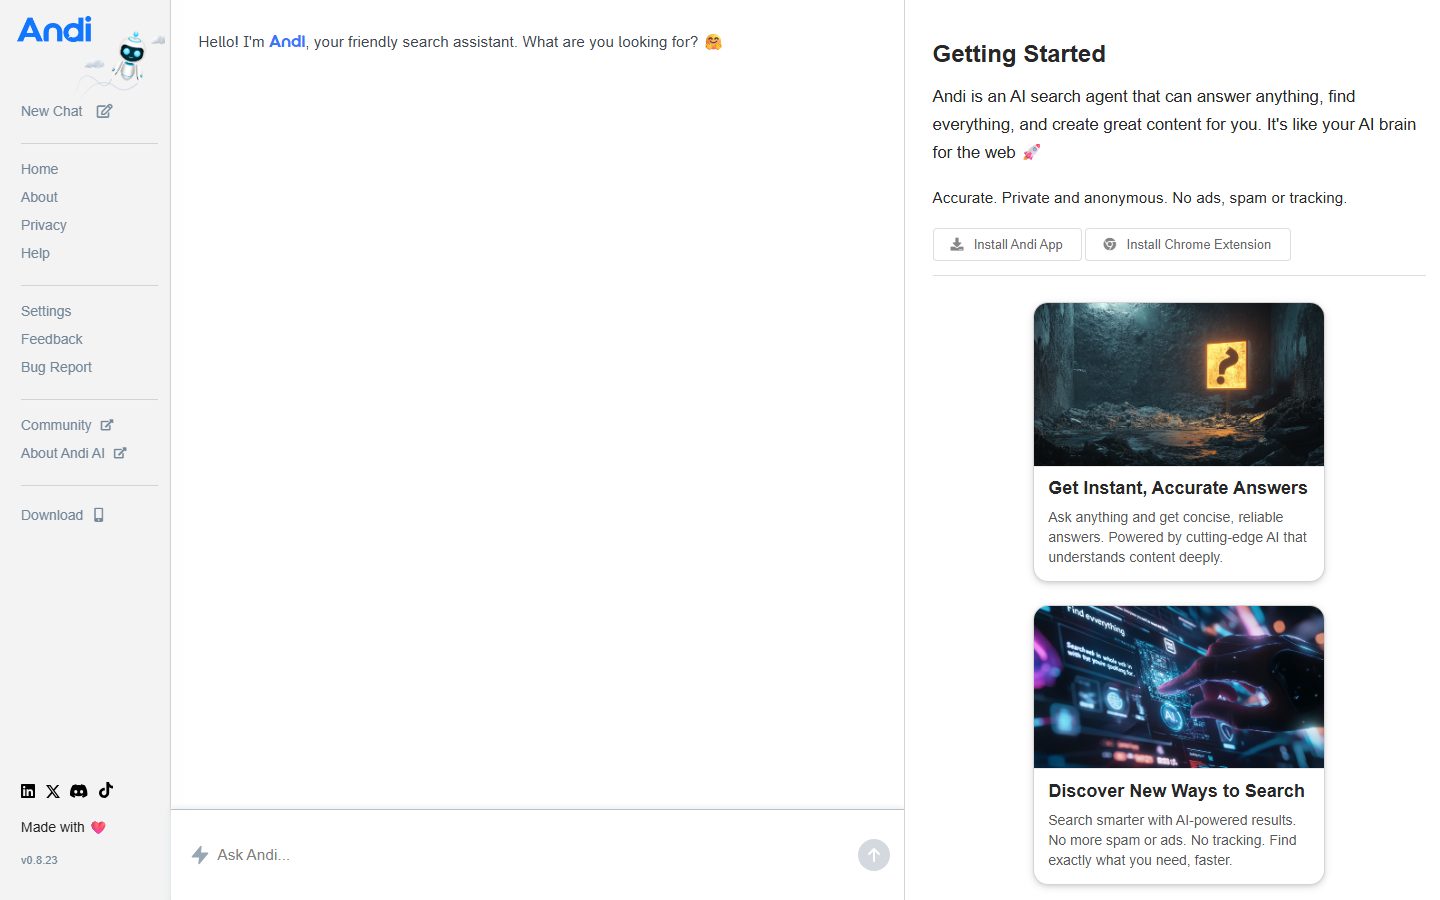The height and width of the screenshot is (900, 1440).
Task: Open the Privacy page
Action: (44, 225)
